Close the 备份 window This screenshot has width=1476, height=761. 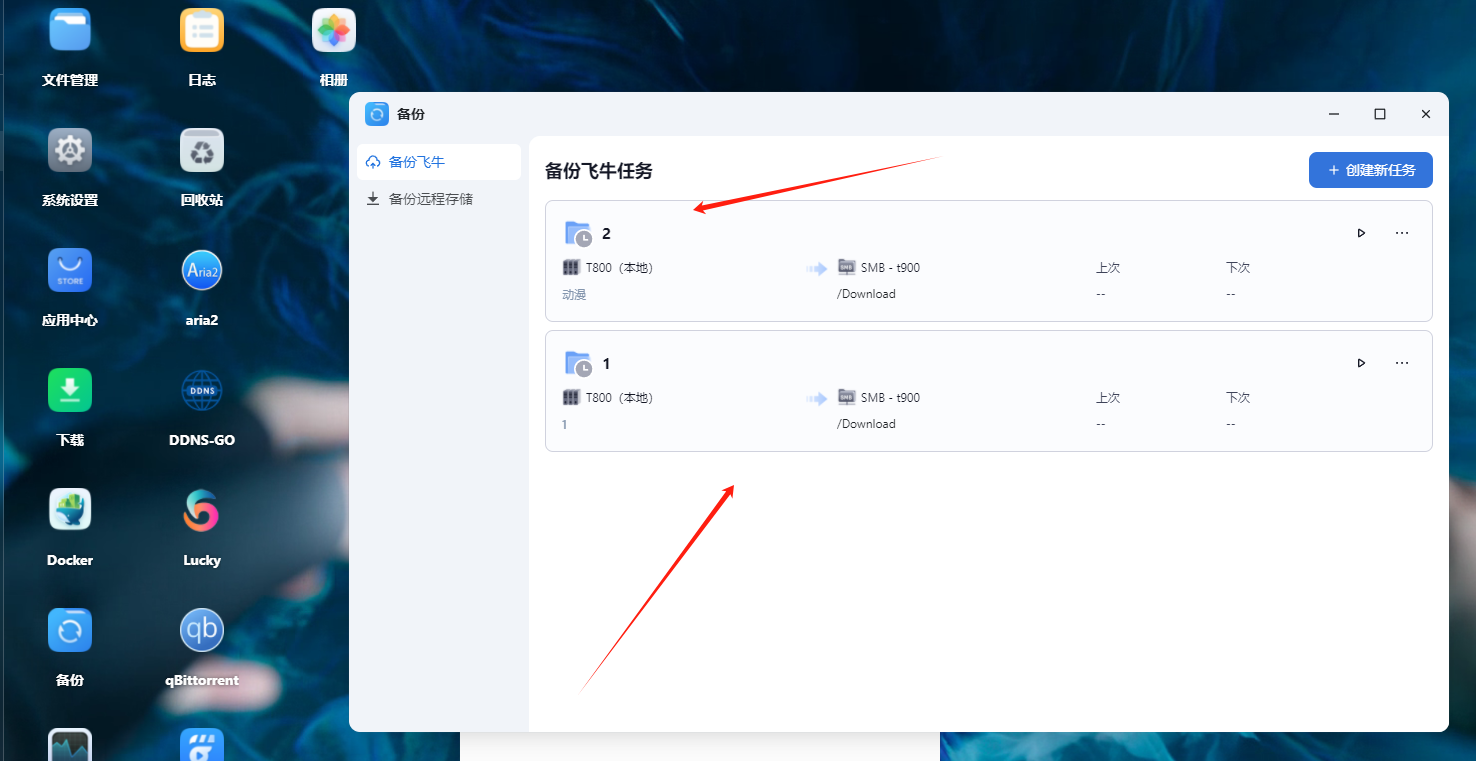pos(1426,114)
